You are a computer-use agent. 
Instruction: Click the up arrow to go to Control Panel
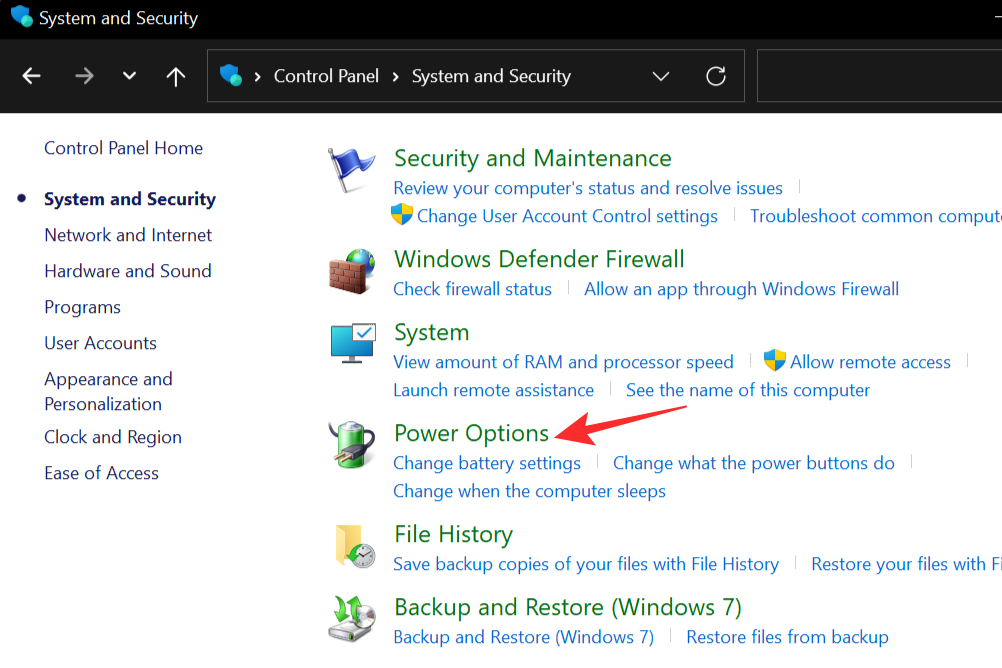pyautogui.click(x=175, y=75)
